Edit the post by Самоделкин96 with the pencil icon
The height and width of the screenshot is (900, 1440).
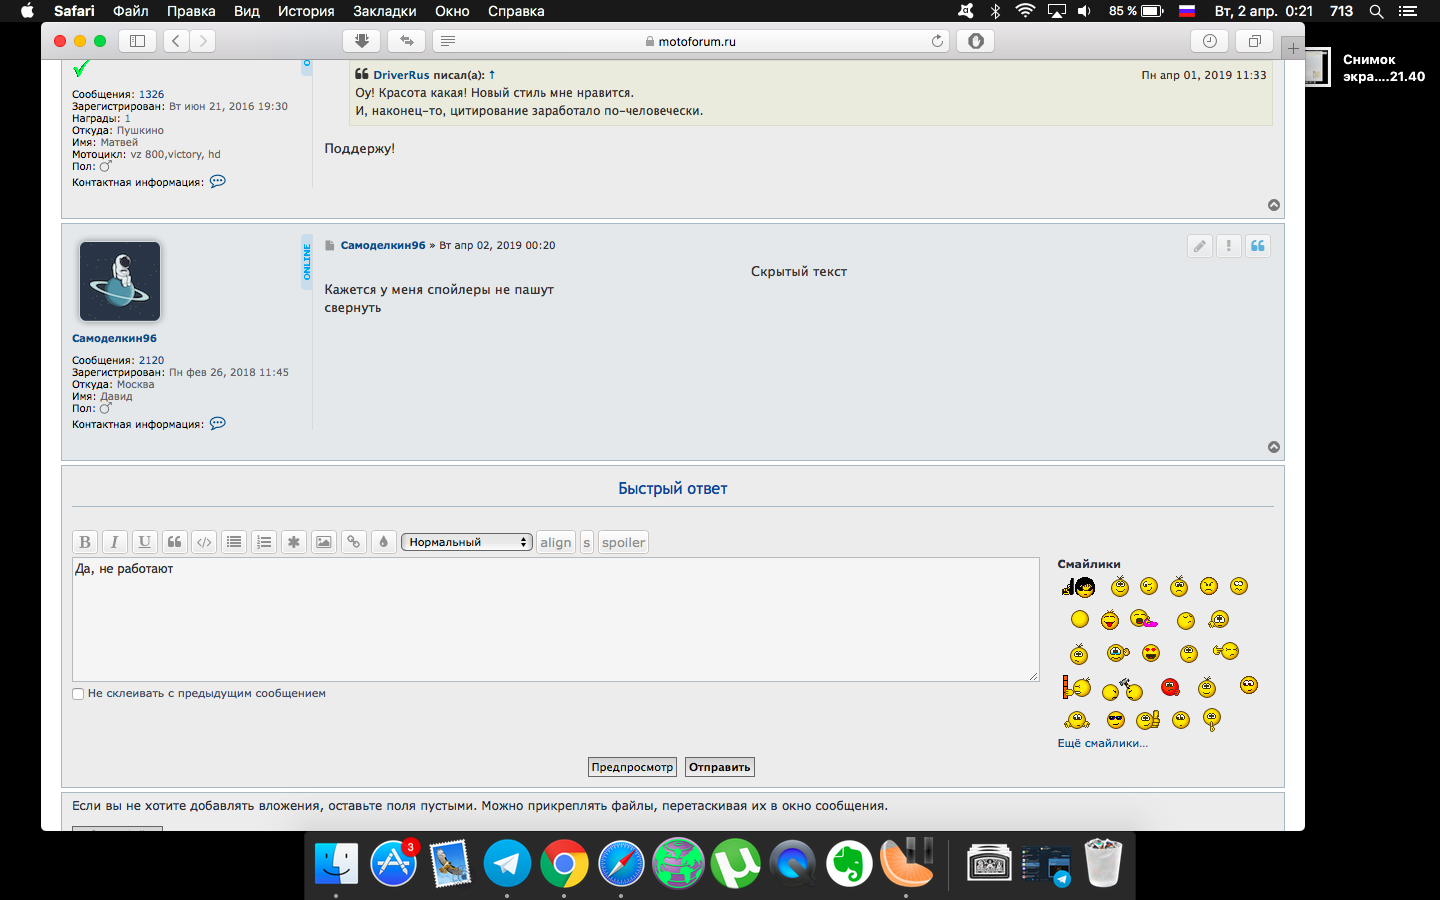pos(1199,246)
